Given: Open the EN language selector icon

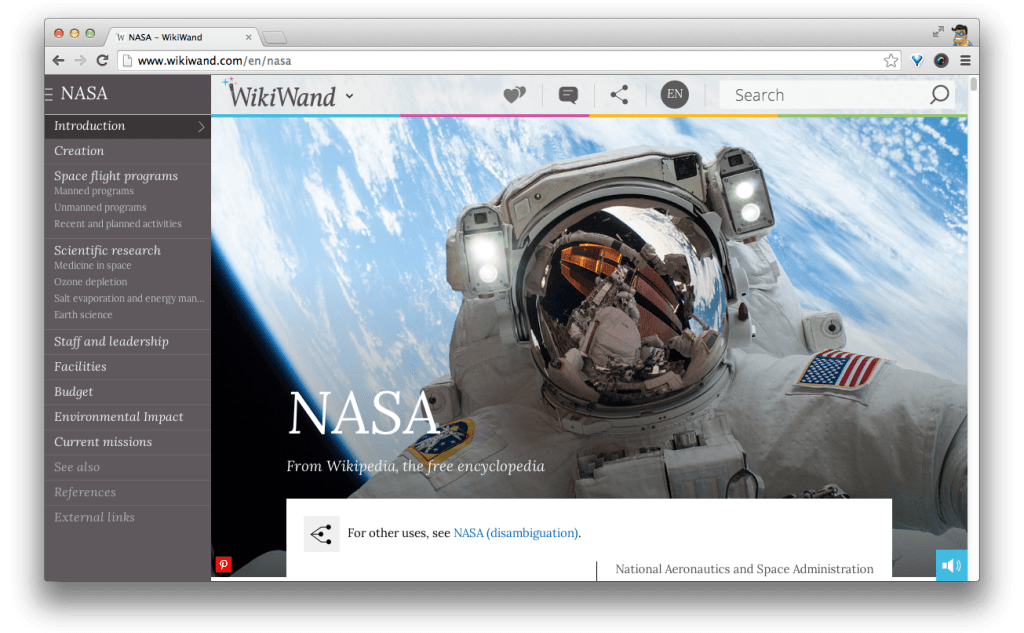Looking at the screenshot, I should tap(674, 94).
